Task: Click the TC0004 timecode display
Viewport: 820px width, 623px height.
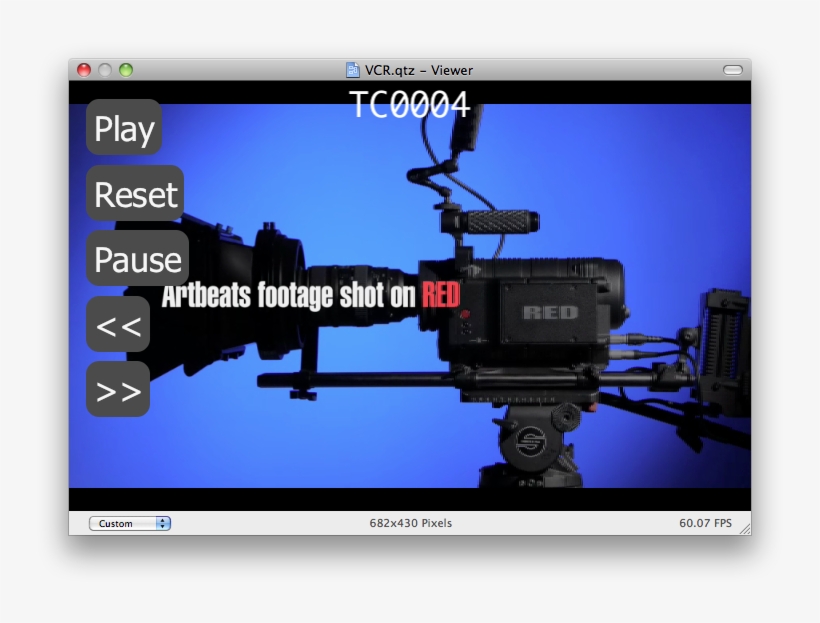Action: 409,104
